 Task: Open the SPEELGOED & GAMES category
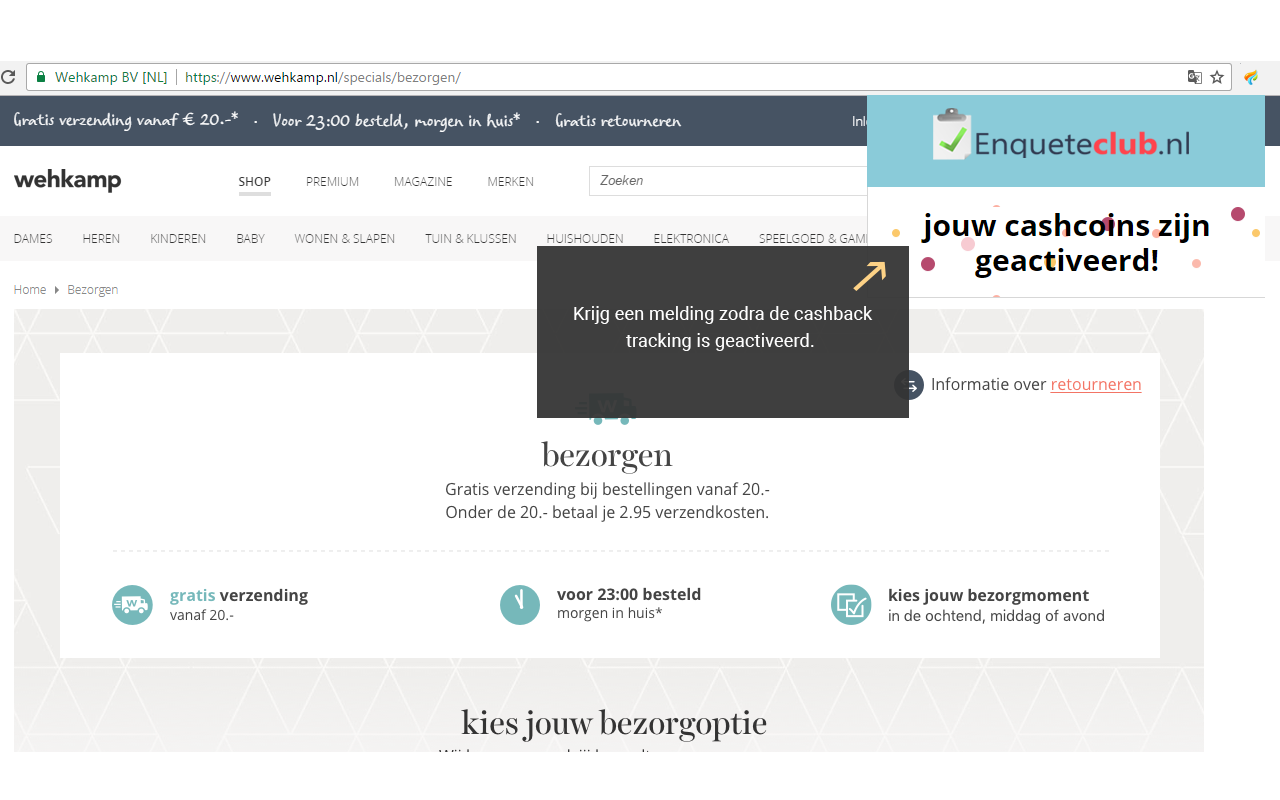(x=813, y=239)
